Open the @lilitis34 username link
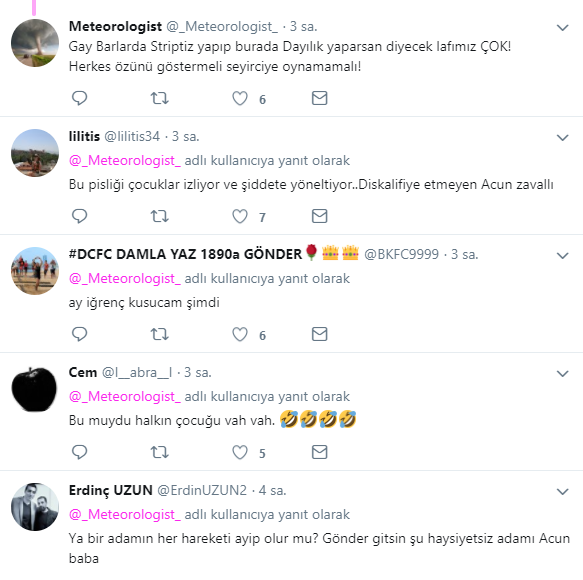 [x=132, y=136]
